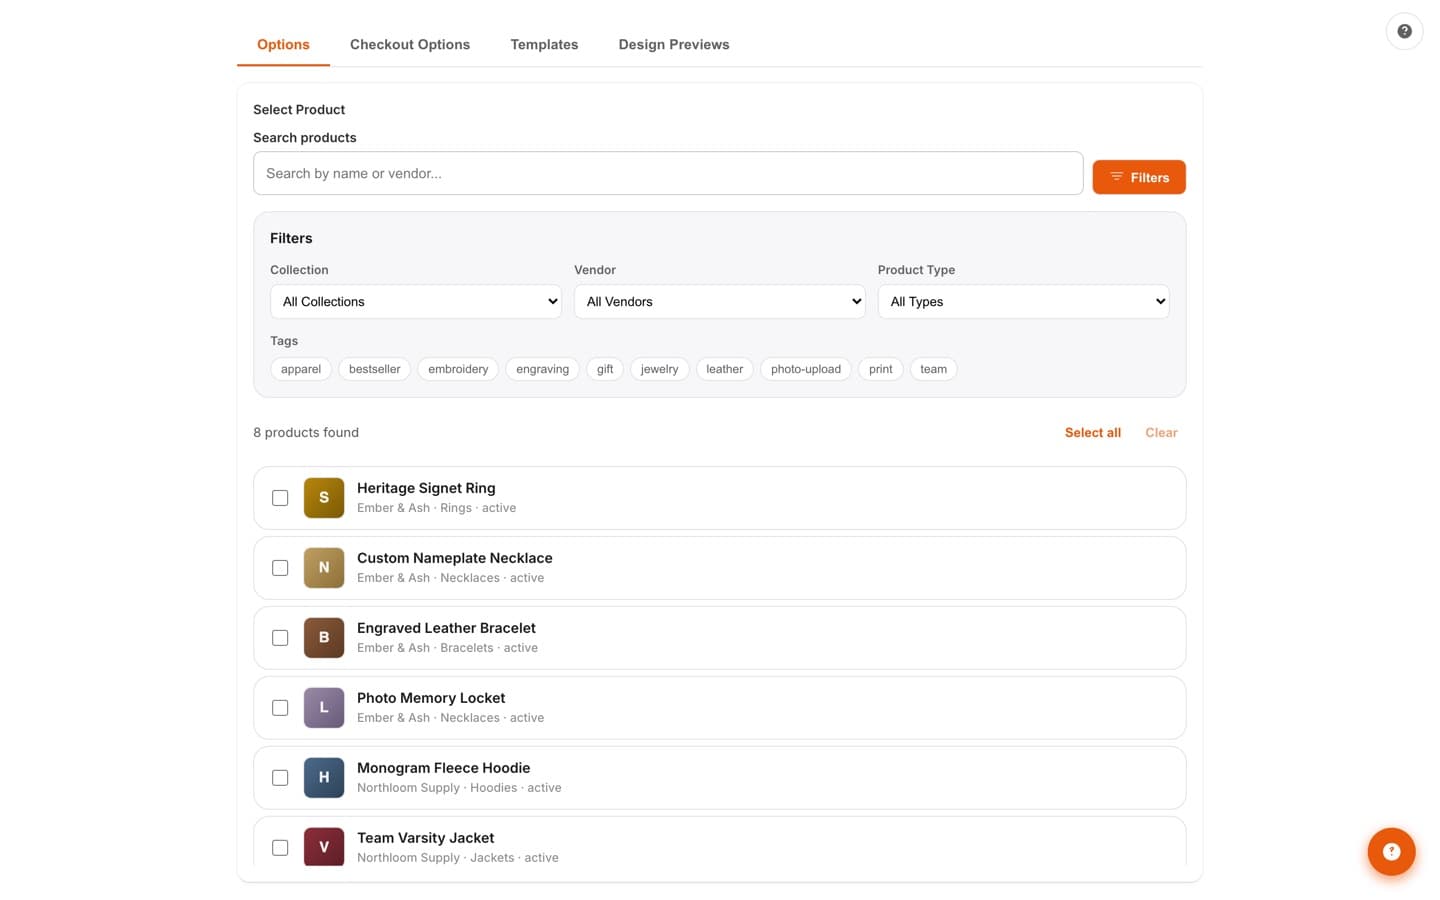Toggle the gift tag filter
This screenshot has width=1440, height=900.
coord(605,369)
